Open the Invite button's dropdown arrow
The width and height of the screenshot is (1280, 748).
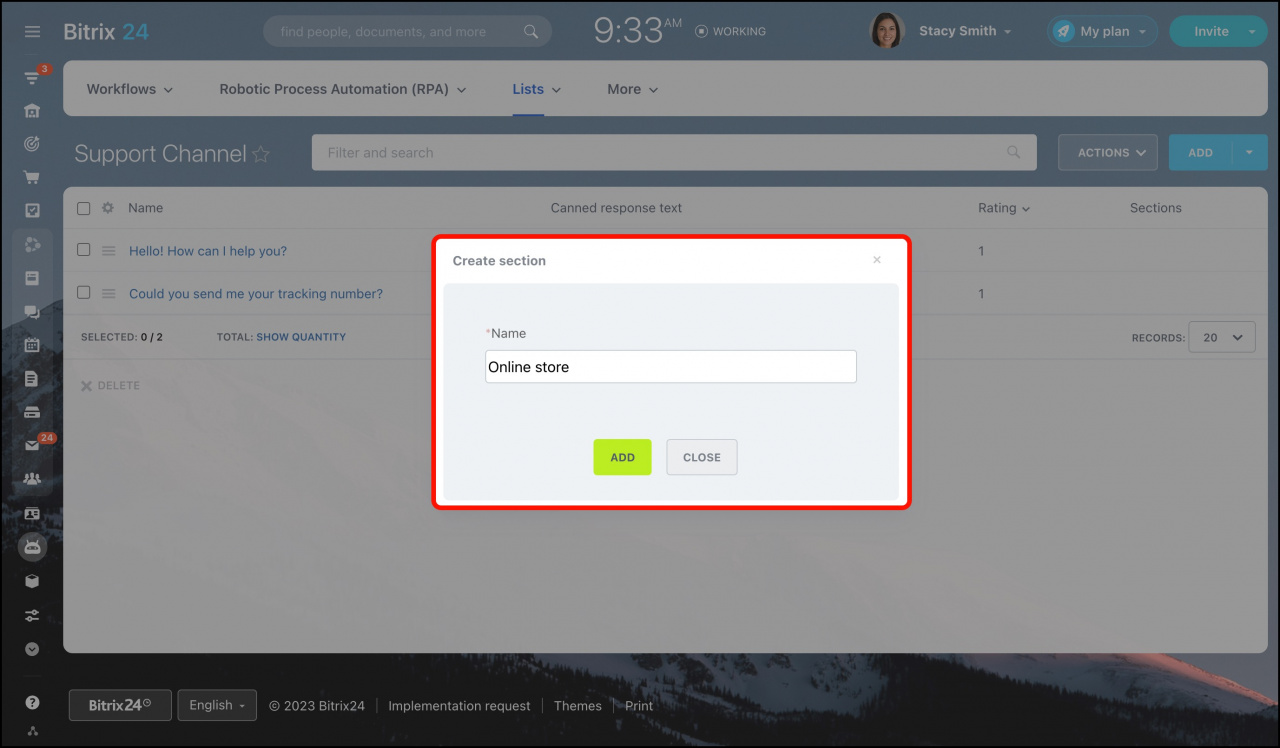pyautogui.click(x=1252, y=32)
